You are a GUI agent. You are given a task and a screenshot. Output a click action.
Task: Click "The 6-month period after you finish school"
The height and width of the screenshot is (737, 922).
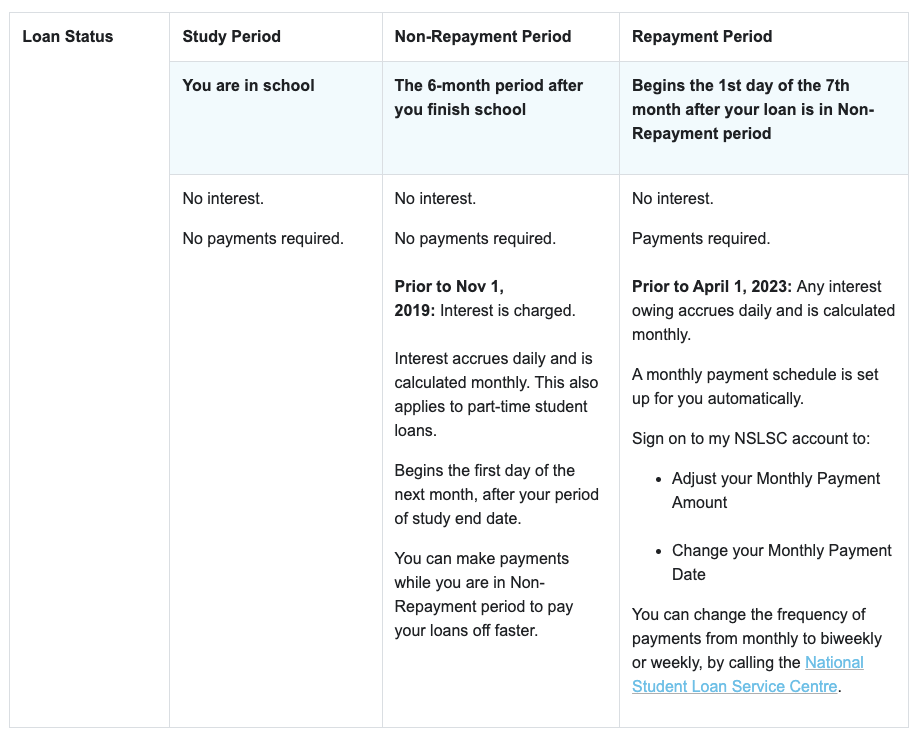tap(488, 98)
